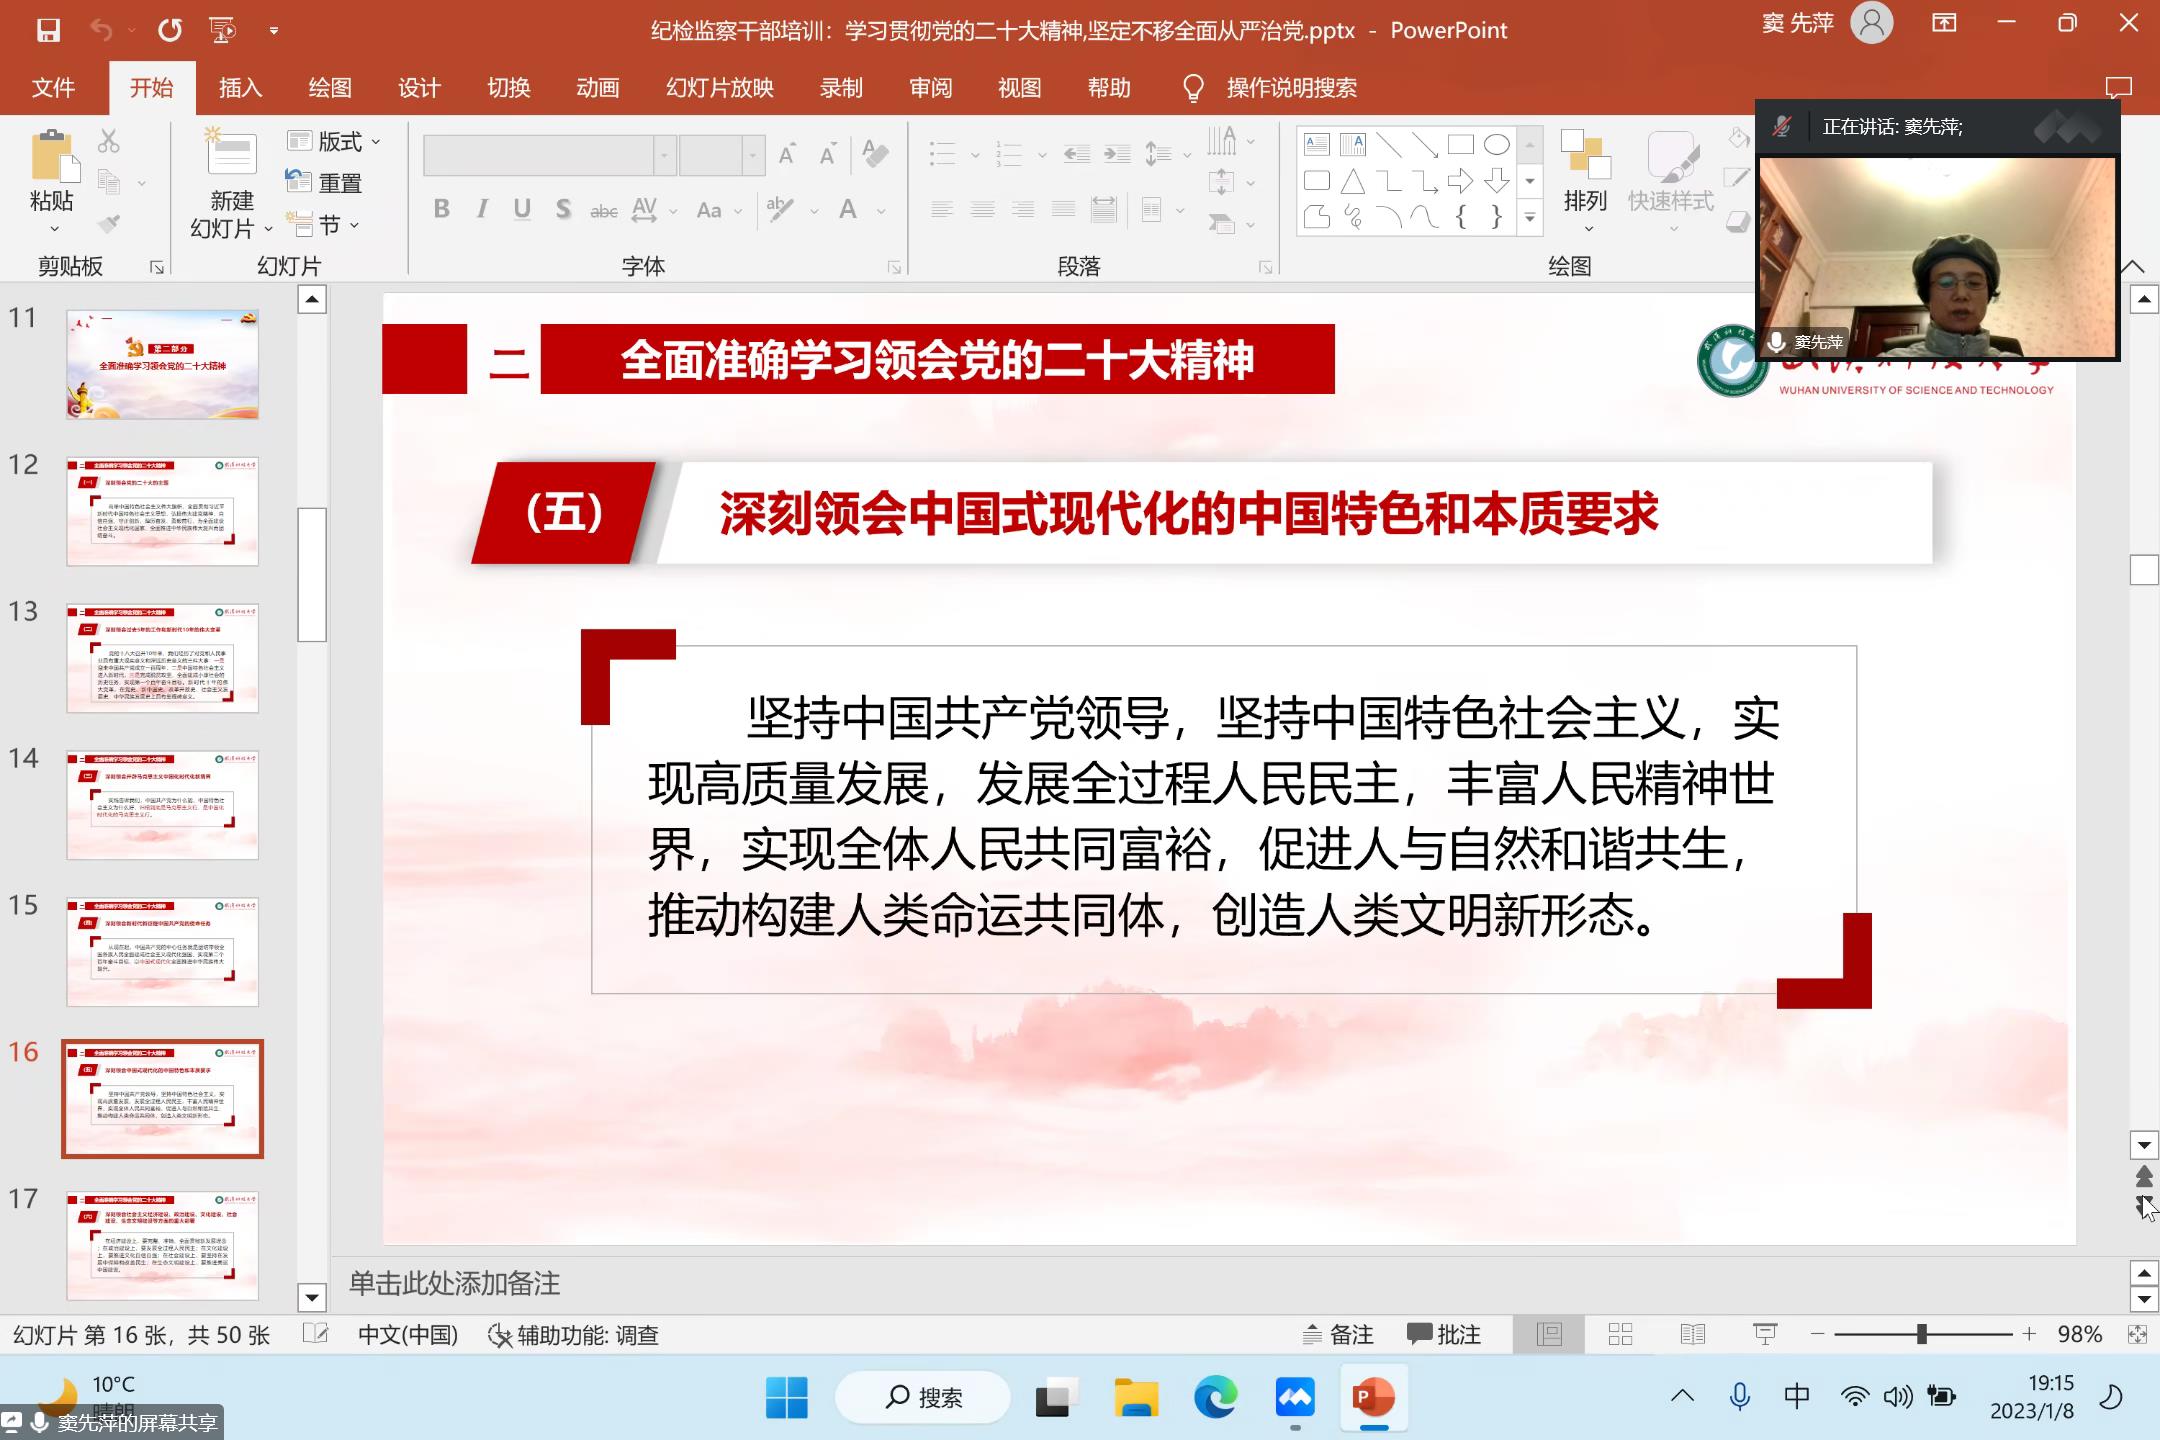Viewport: 2160px width, 1440px height.
Task: Click the Save icon in title bar
Action: (48, 30)
